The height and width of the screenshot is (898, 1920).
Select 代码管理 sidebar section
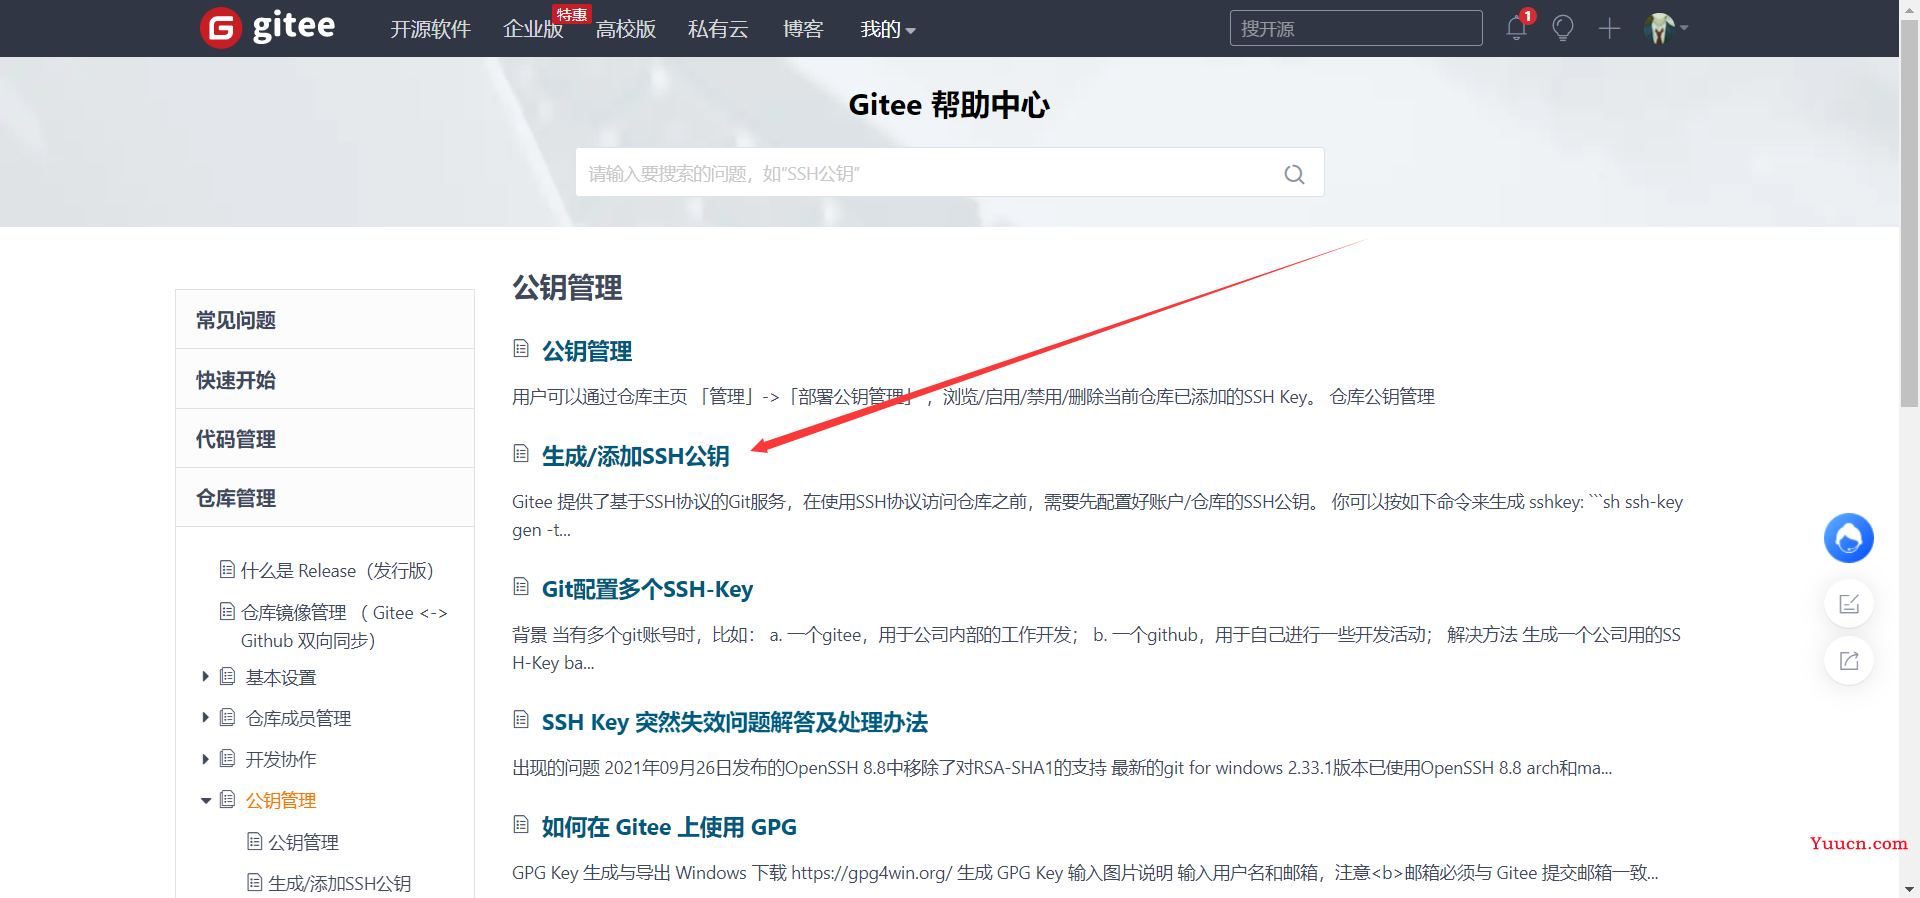tap(325, 439)
